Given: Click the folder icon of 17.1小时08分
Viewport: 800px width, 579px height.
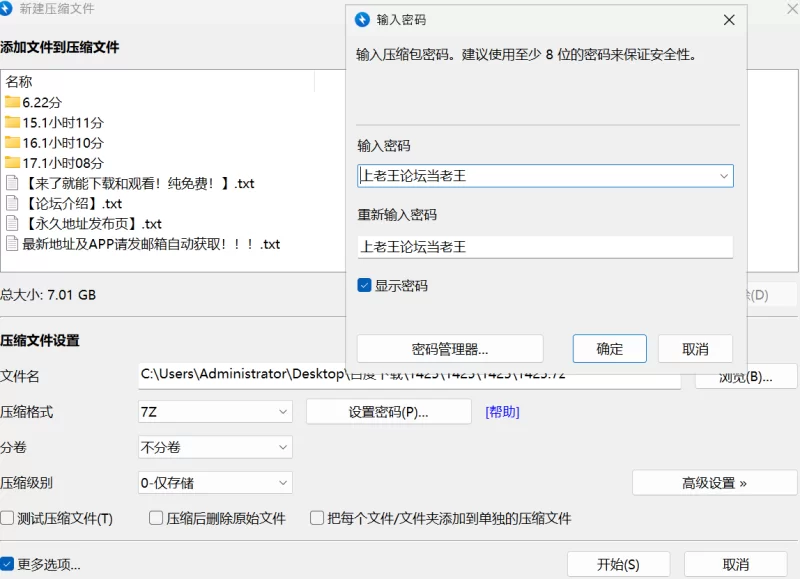Looking at the screenshot, I should (x=12, y=163).
